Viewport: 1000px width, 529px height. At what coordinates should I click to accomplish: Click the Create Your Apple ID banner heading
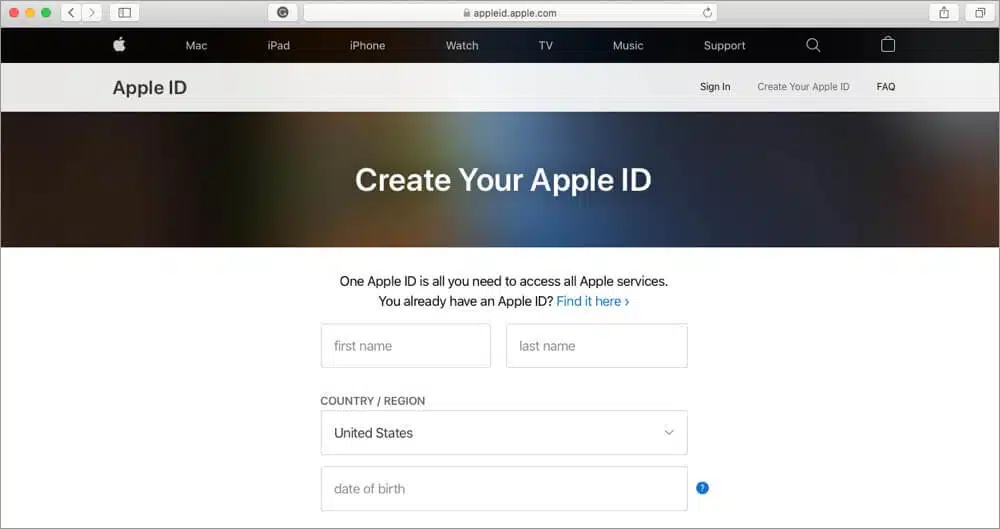[503, 180]
